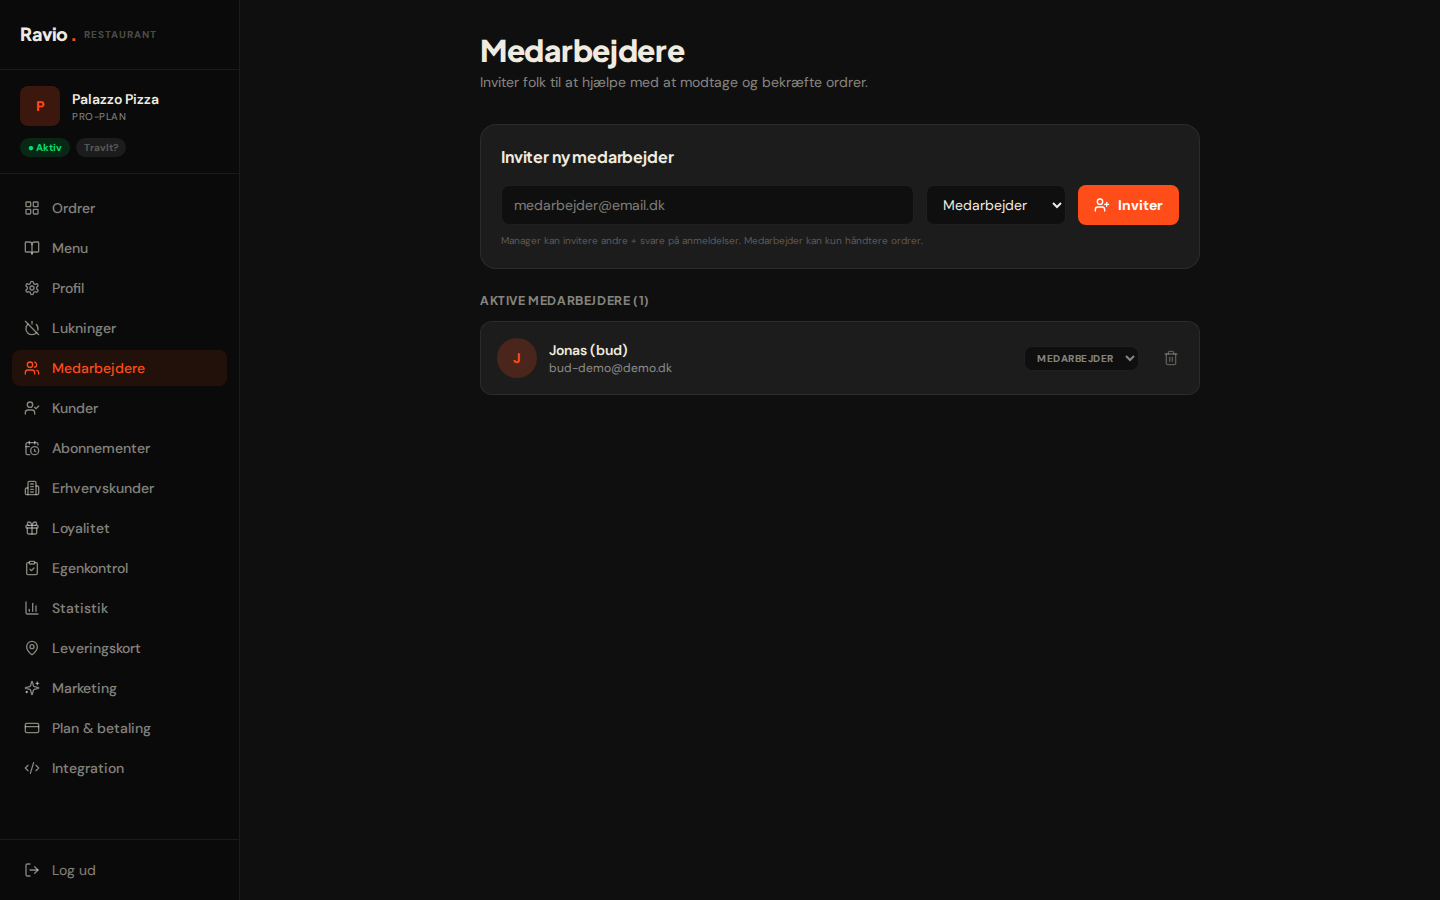
Task: Open the Ordrer page
Action: [x=119, y=208]
